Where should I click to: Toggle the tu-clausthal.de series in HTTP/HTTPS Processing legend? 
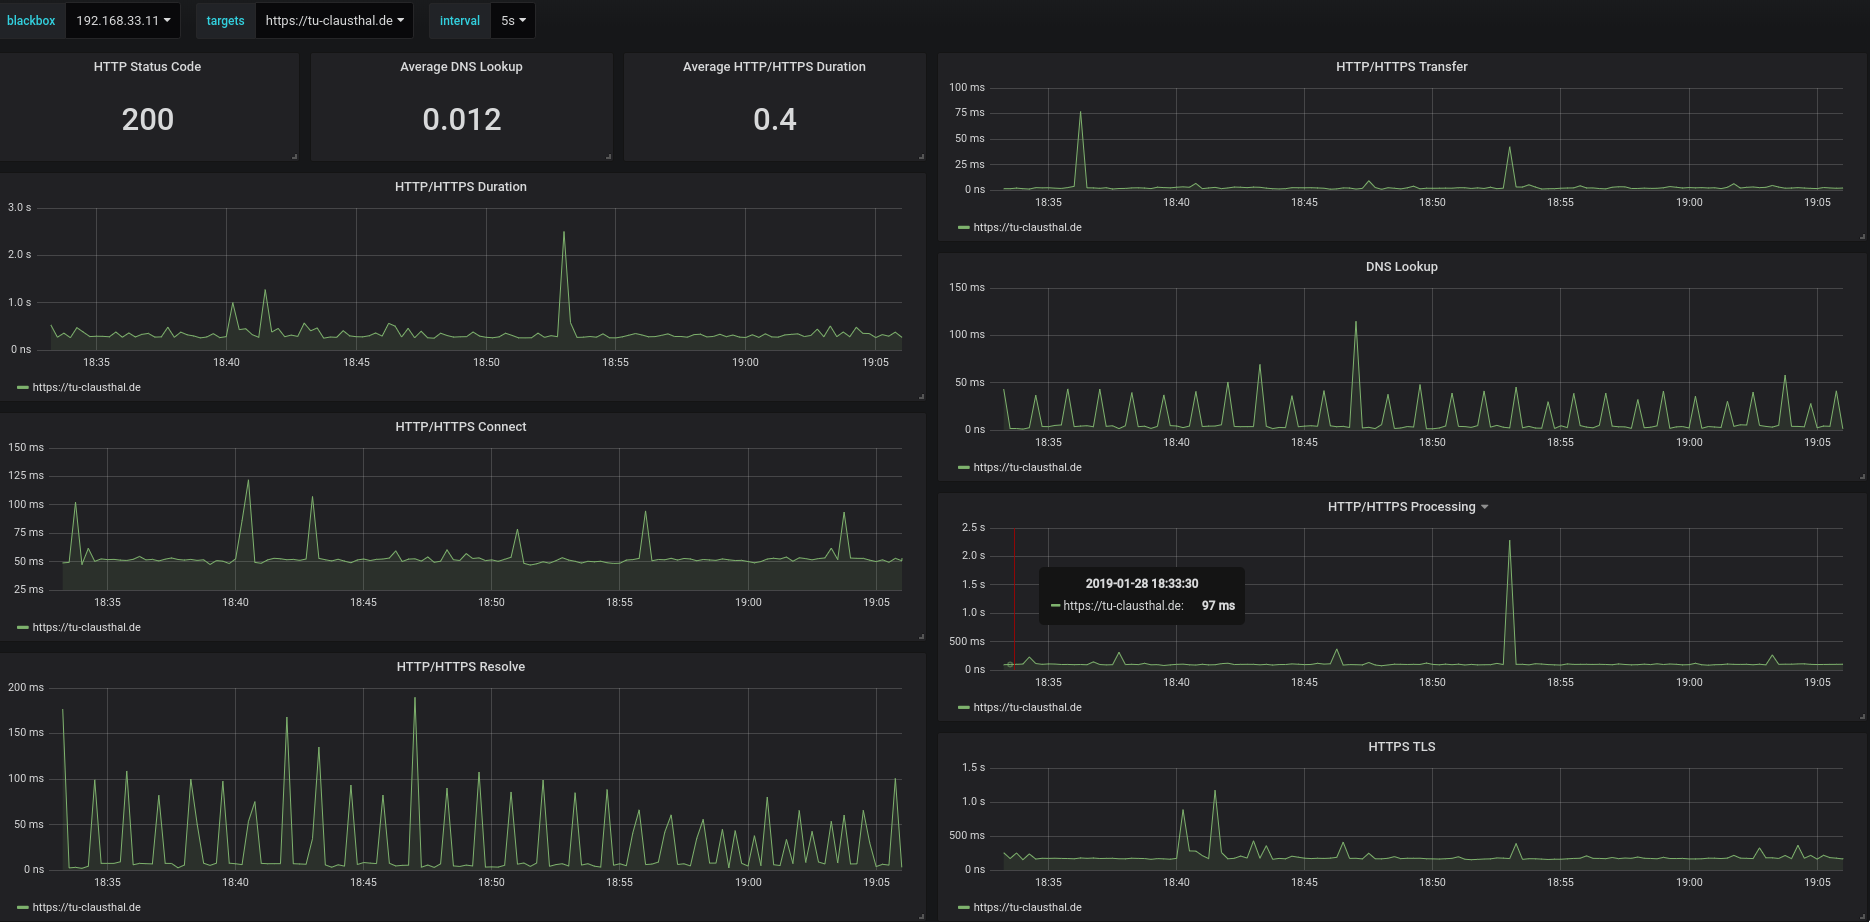[1027, 708]
